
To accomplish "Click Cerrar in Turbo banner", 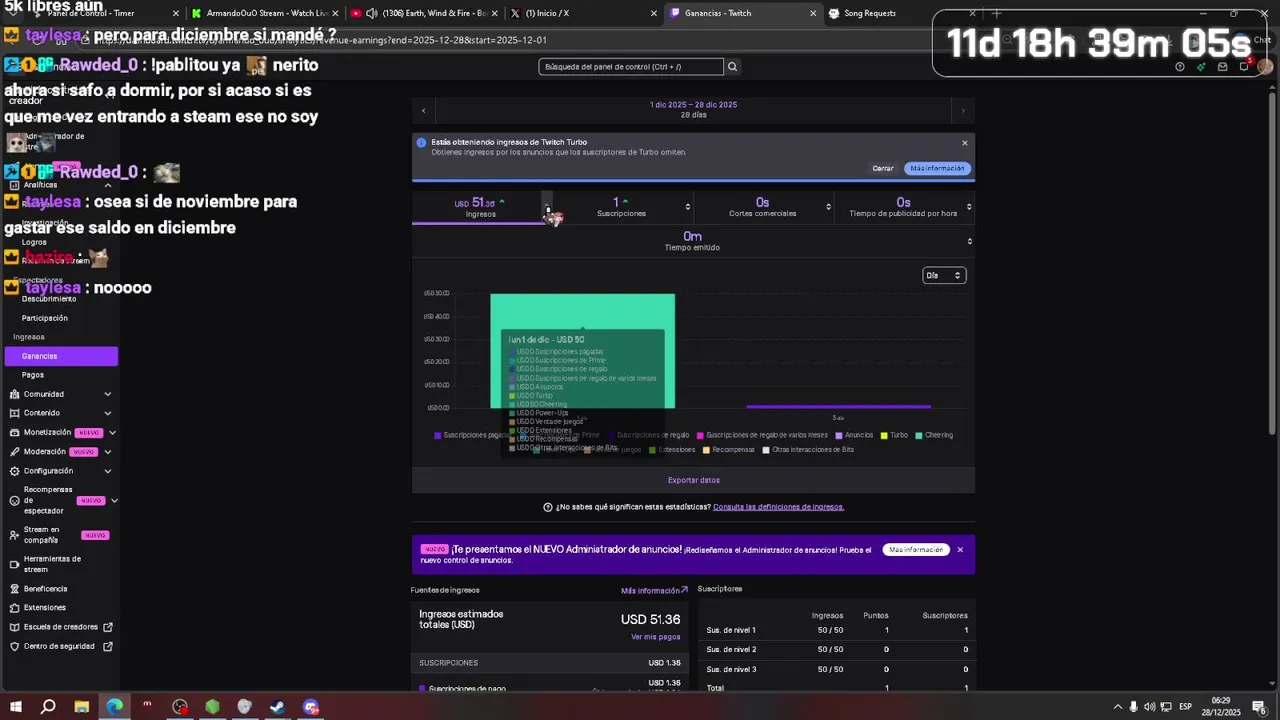I will click(x=883, y=168).
